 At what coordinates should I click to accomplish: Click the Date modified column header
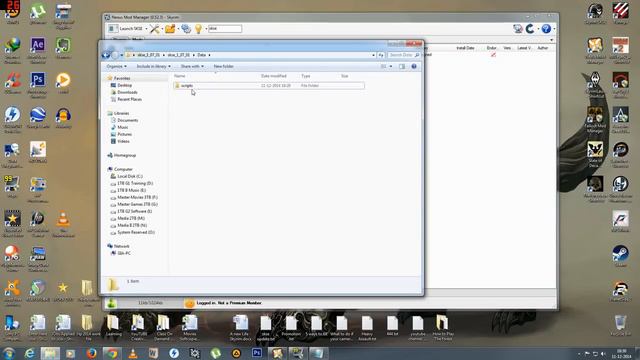click(273, 76)
